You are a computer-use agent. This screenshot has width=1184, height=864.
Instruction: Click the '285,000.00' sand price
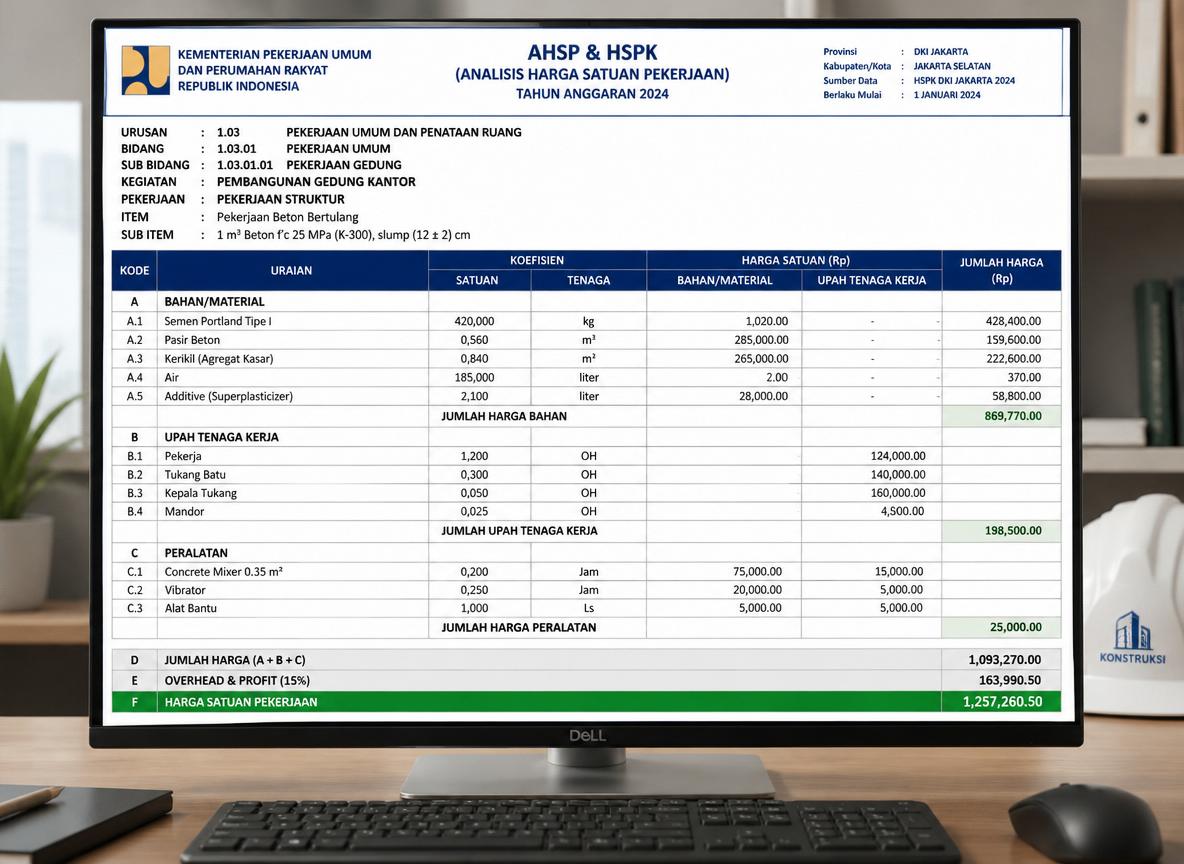click(761, 340)
